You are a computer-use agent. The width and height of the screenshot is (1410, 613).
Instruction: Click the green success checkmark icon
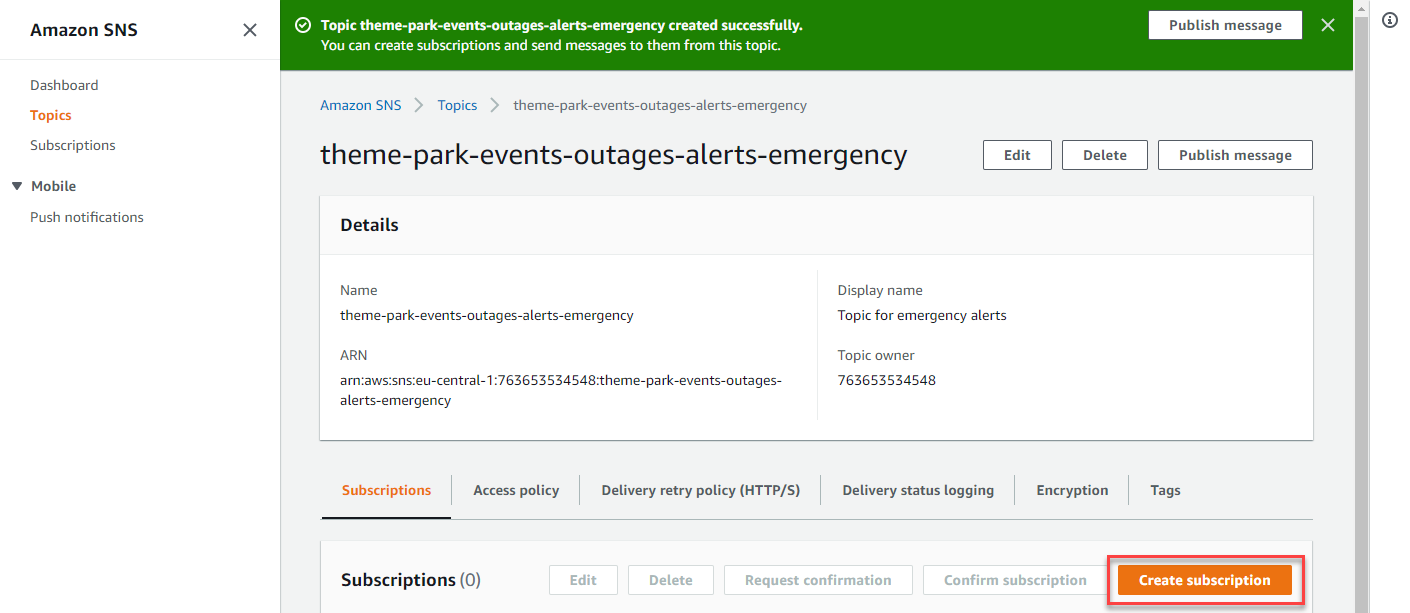click(x=303, y=25)
